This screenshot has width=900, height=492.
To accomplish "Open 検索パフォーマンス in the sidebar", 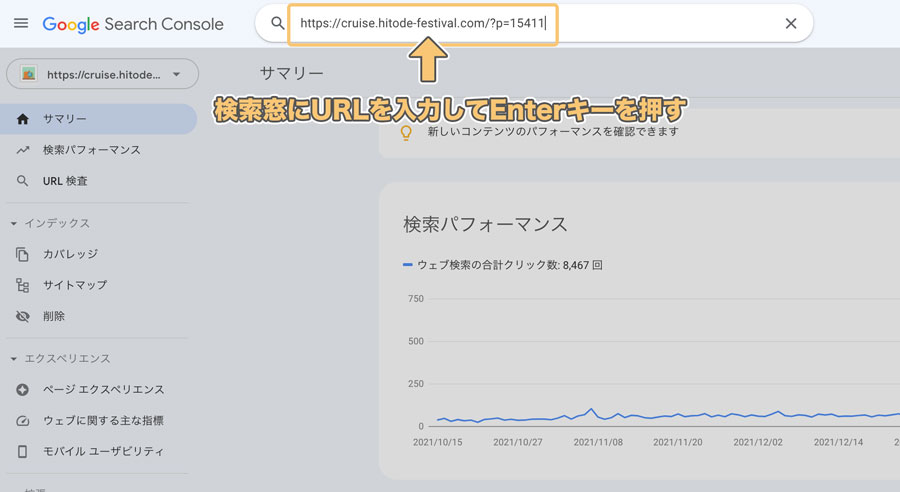I will [x=92, y=150].
